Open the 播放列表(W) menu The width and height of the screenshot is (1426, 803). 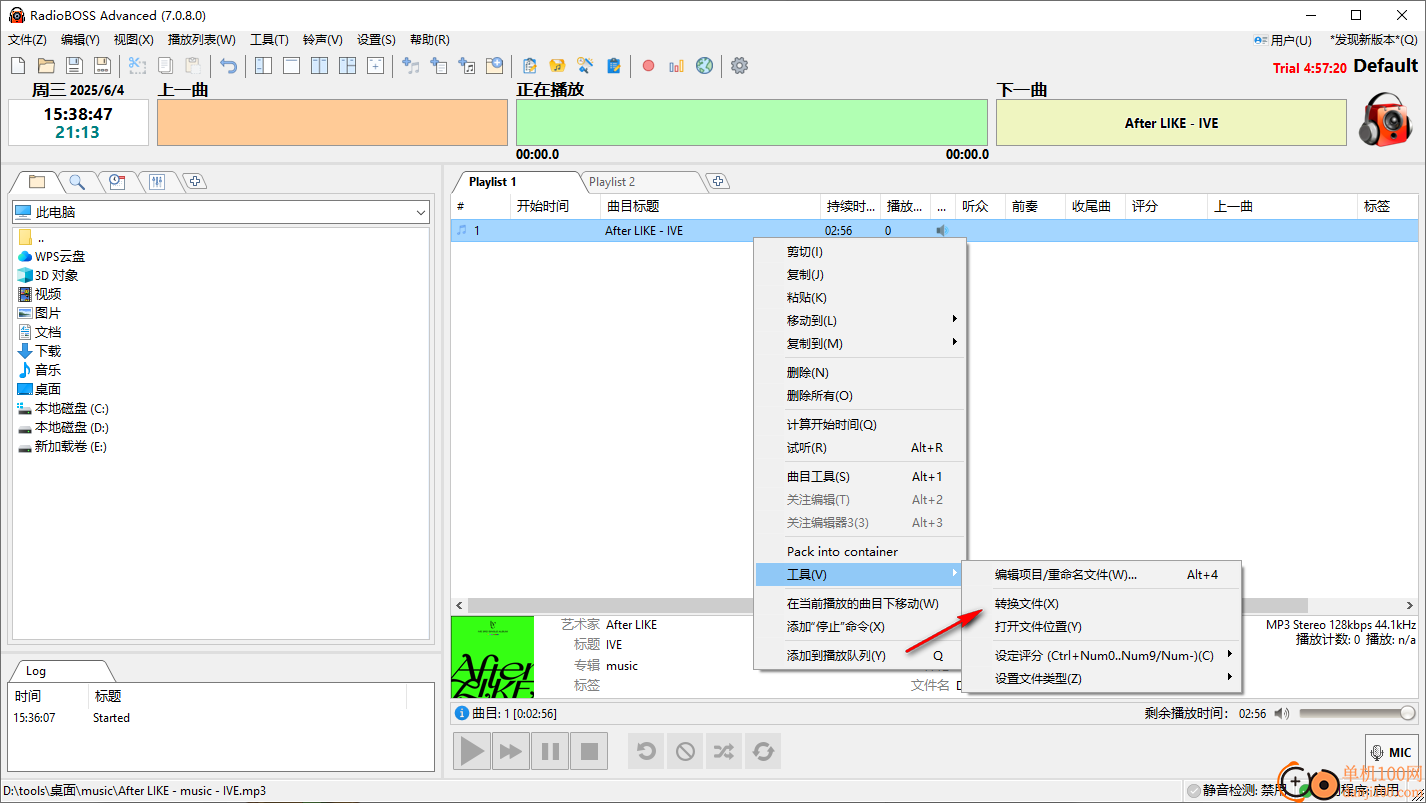(202, 40)
